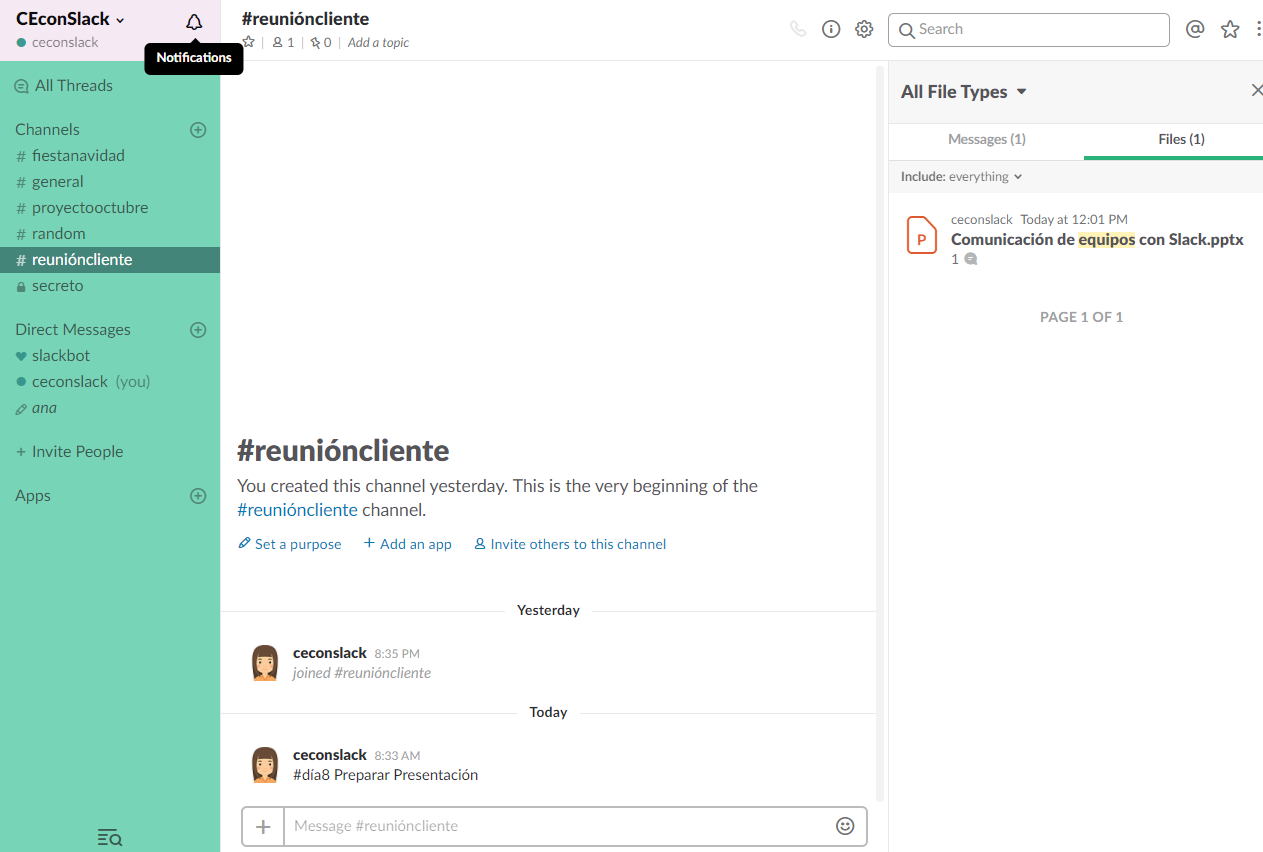Open channel settings gear
This screenshot has width=1263, height=852.
864,29
